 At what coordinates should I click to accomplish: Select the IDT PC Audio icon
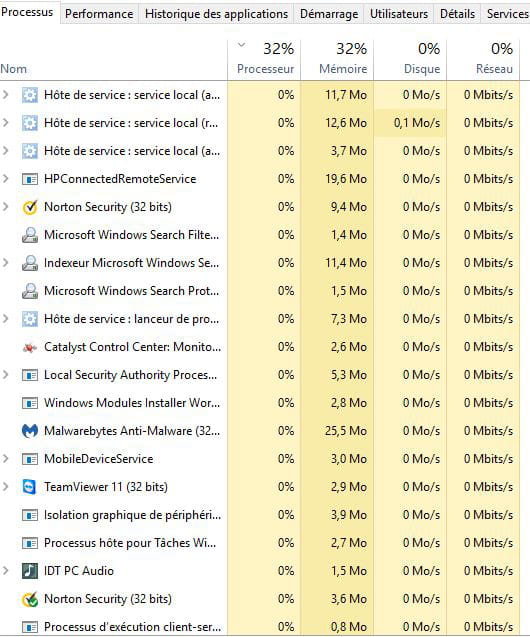pyautogui.click(x=30, y=571)
